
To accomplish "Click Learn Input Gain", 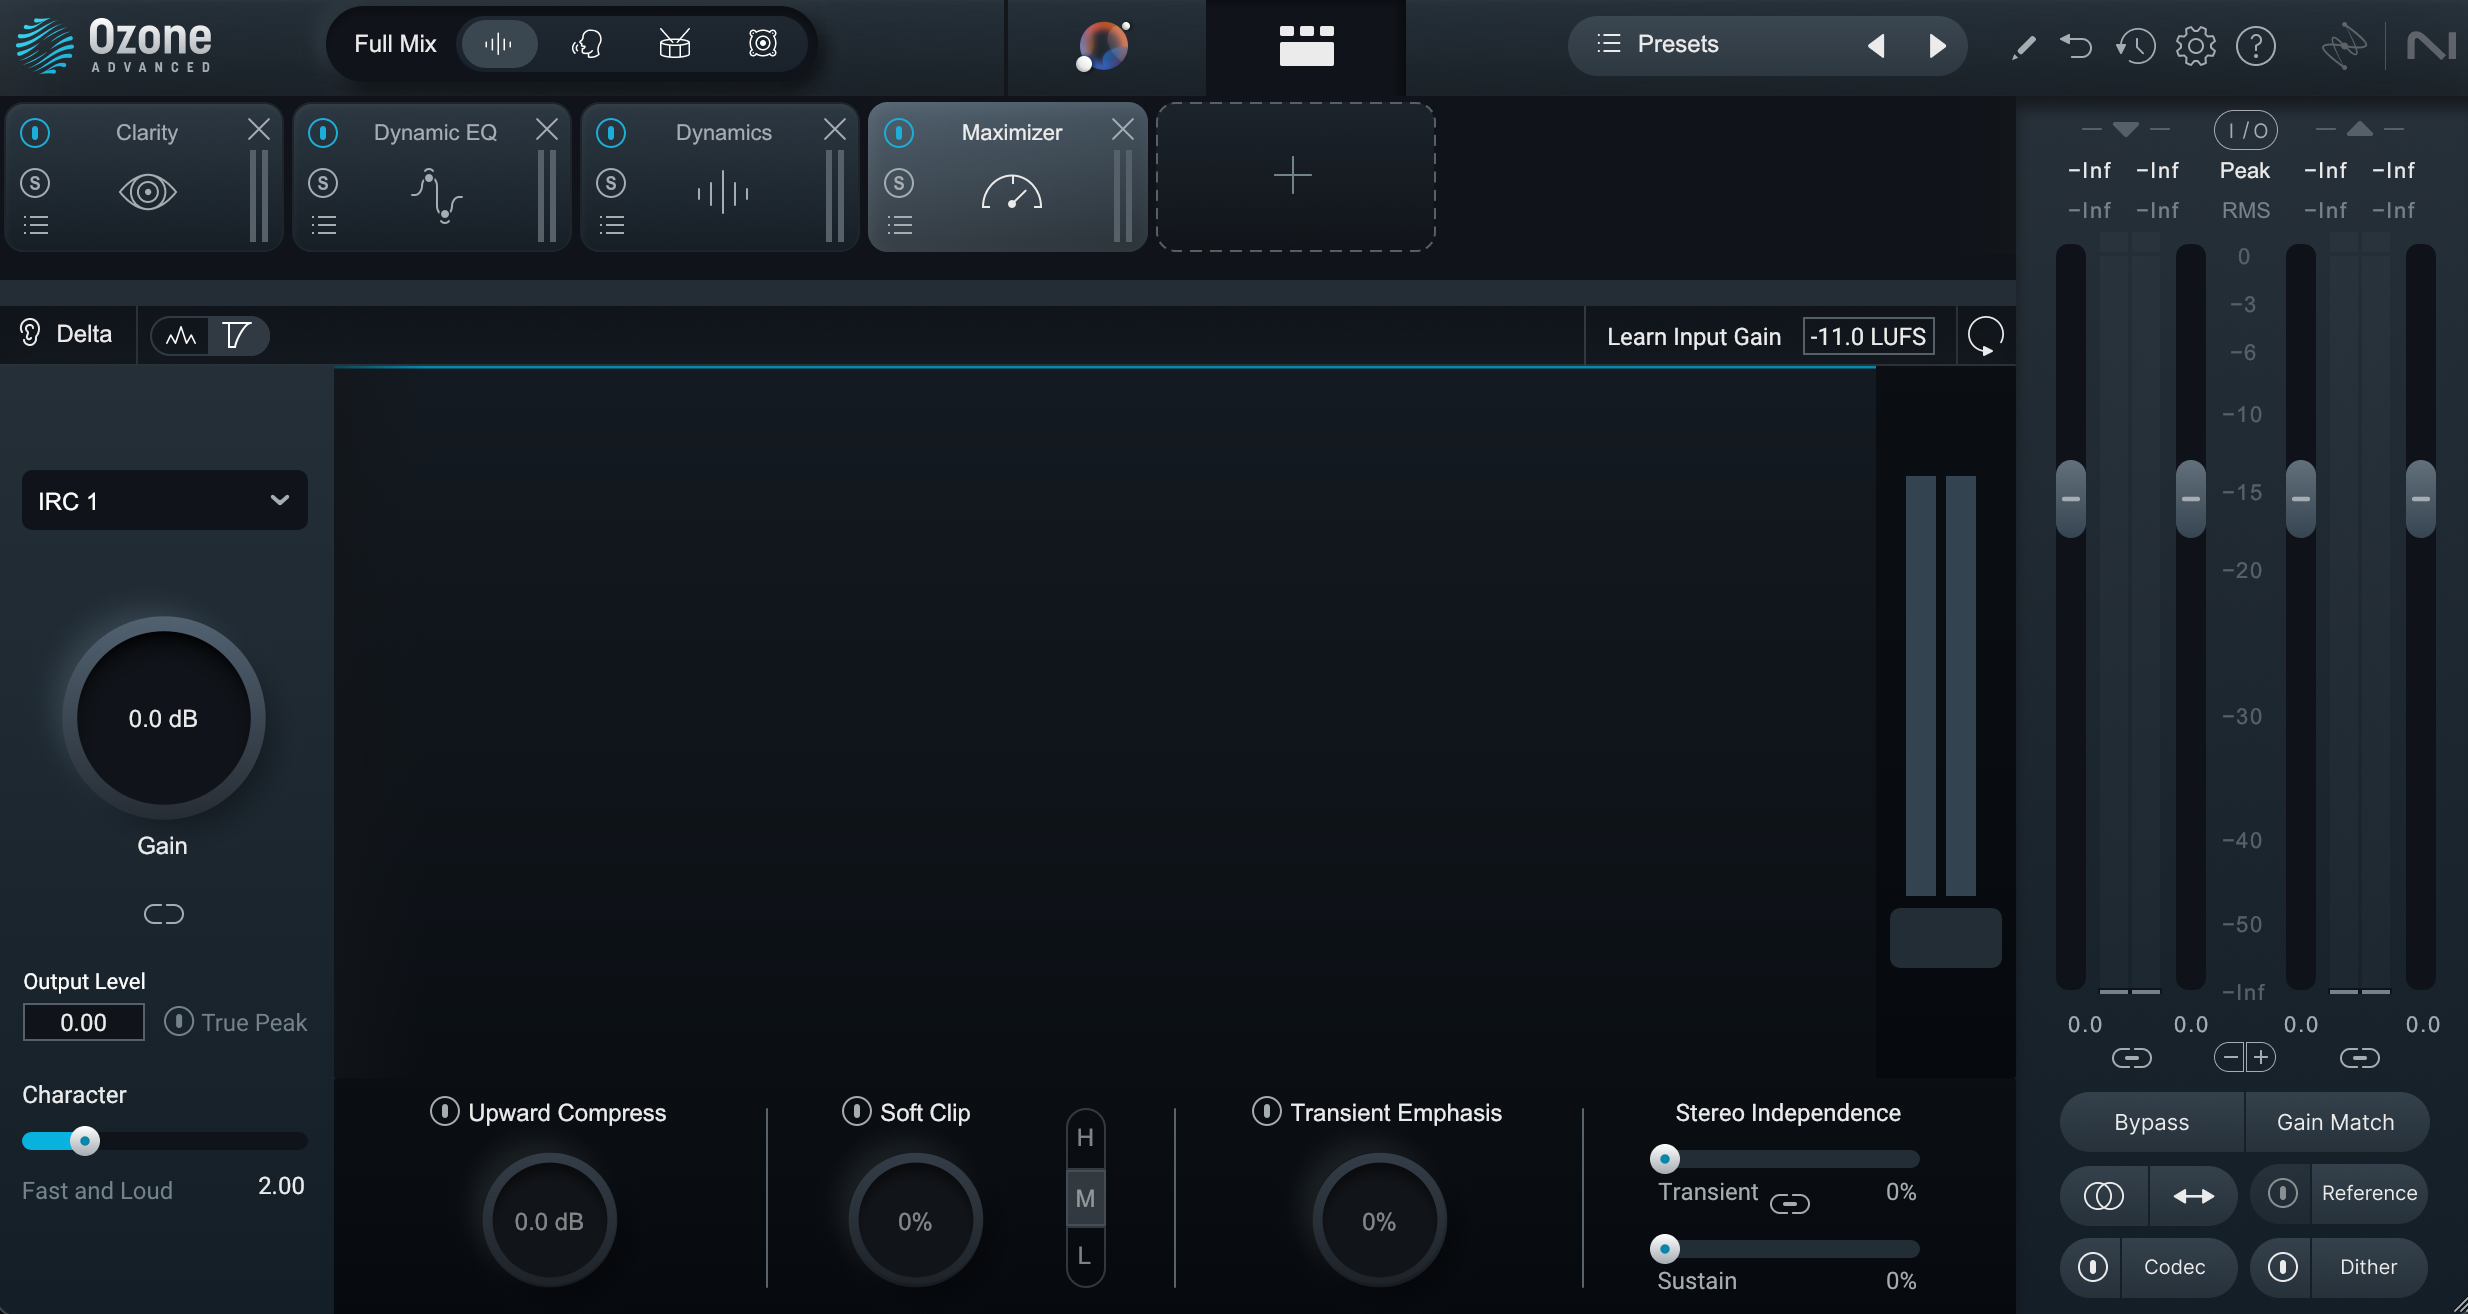I will (x=1694, y=337).
